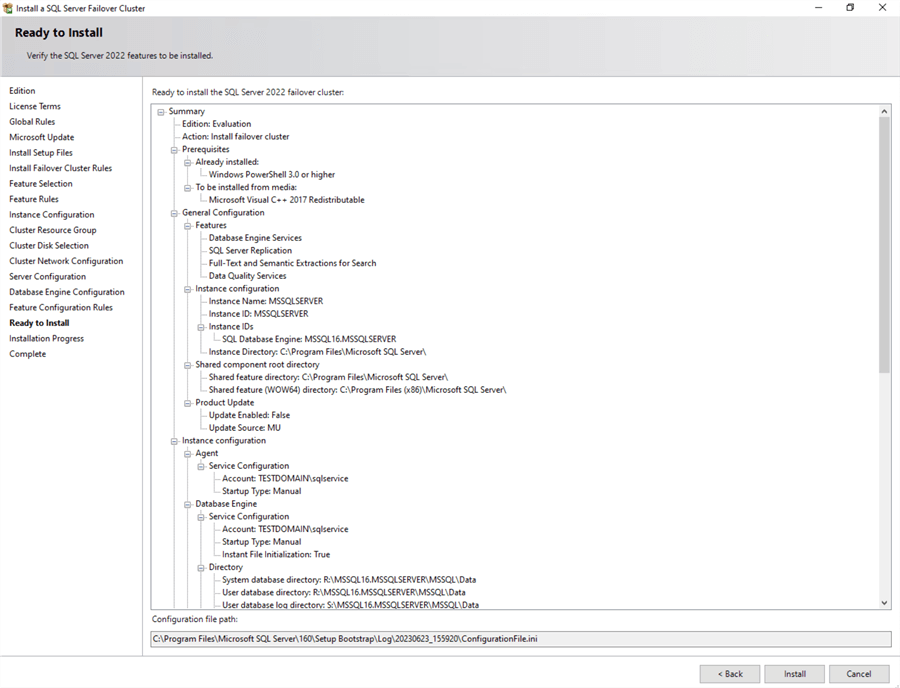Select Install Failover Cluster Rules step
Screen dimensions: 900x688
60,168
